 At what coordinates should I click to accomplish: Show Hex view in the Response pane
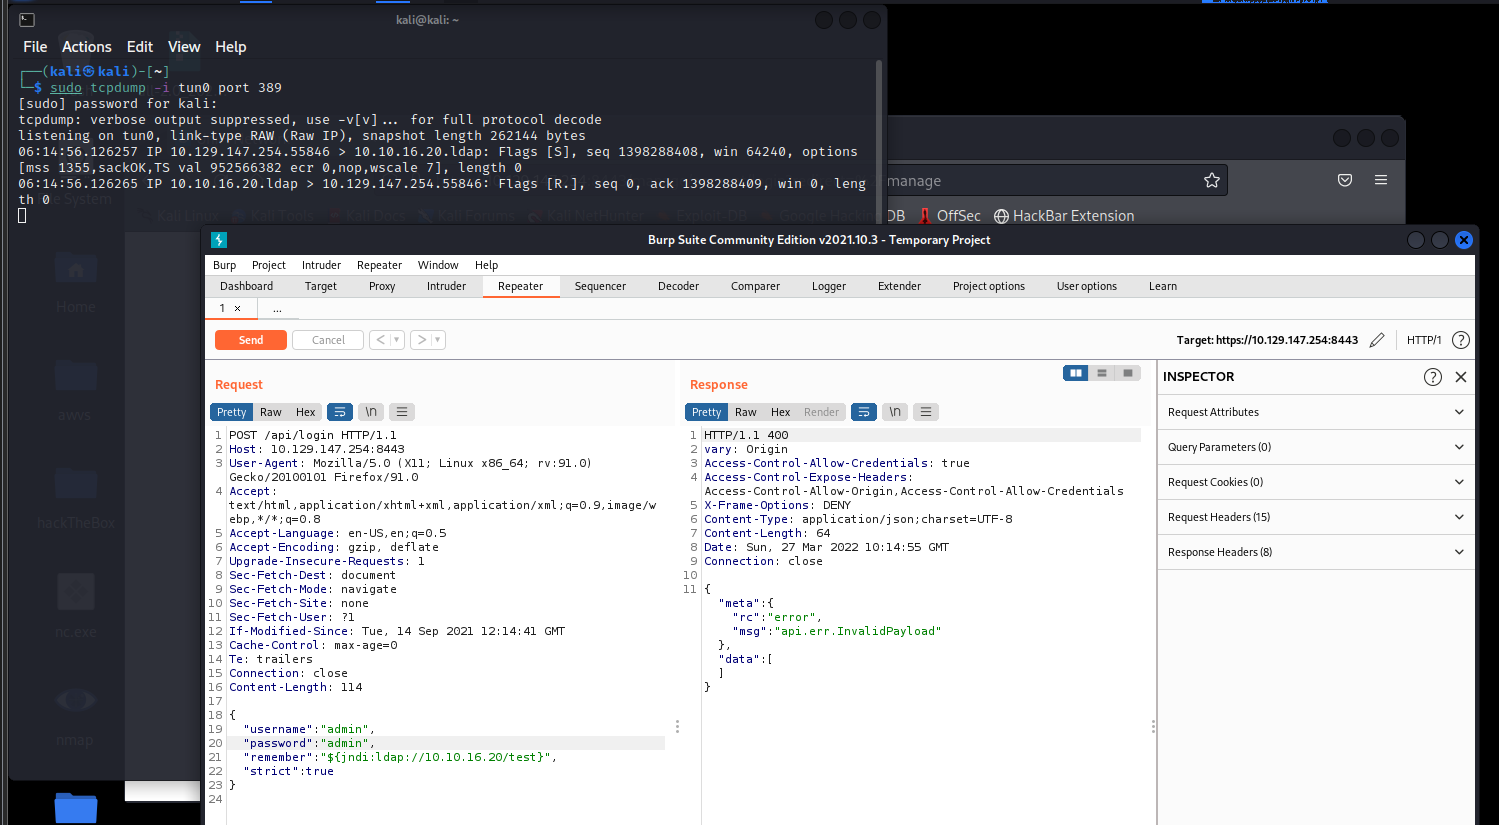[x=781, y=412]
